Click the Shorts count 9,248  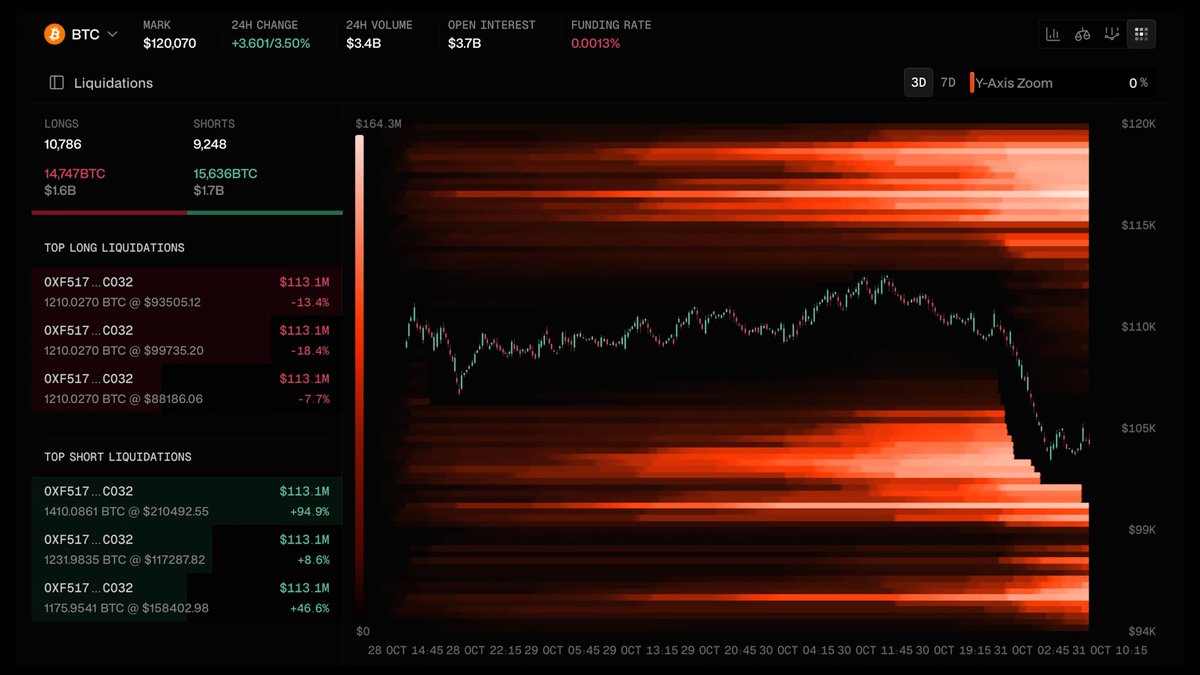[x=210, y=144]
